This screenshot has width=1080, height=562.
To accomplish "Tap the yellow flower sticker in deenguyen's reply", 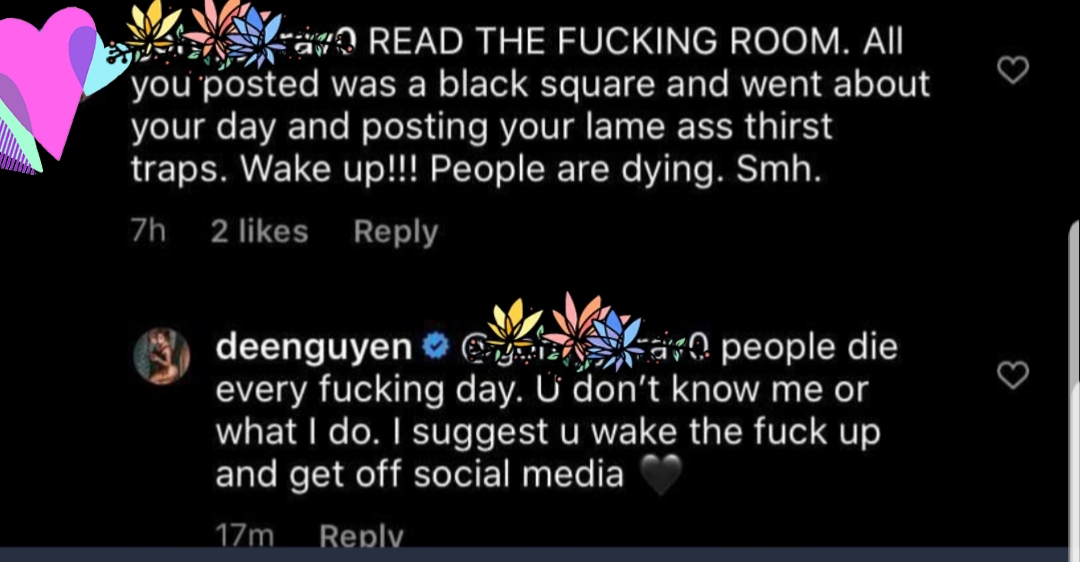I will 515,327.
